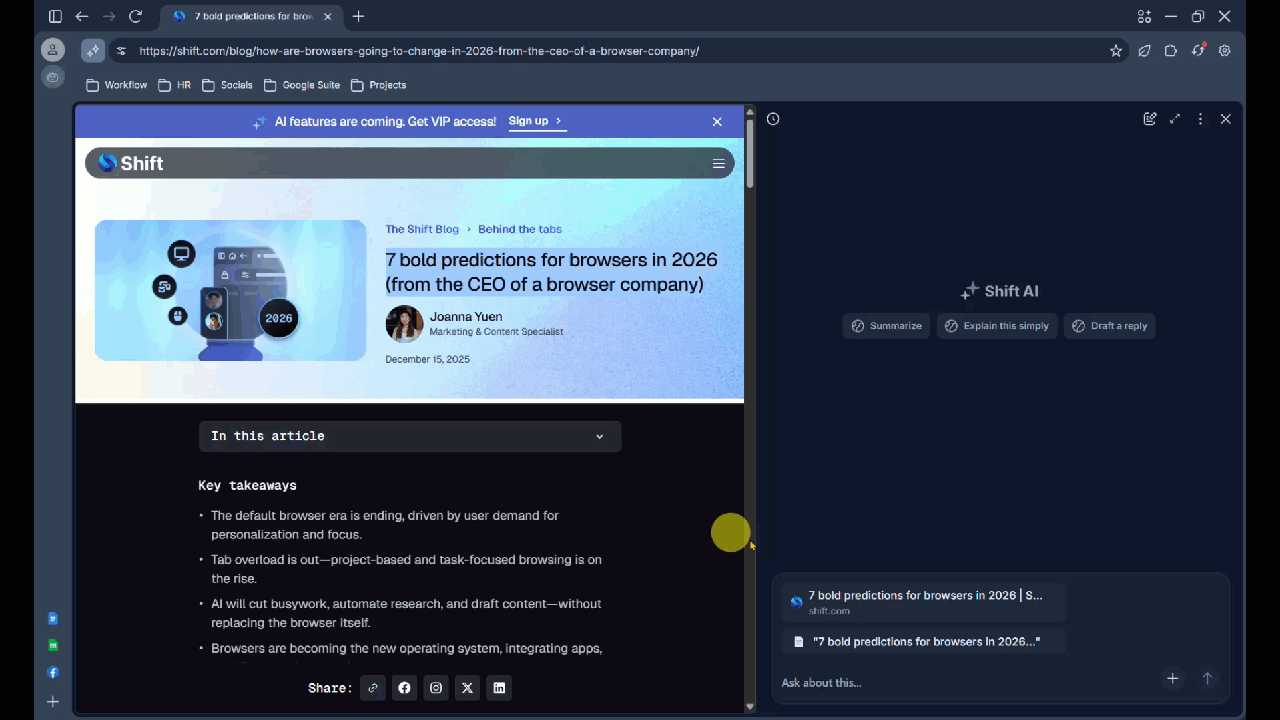This screenshot has height=720, width=1280.
Task: Share the article on X
Action: [467, 688]
